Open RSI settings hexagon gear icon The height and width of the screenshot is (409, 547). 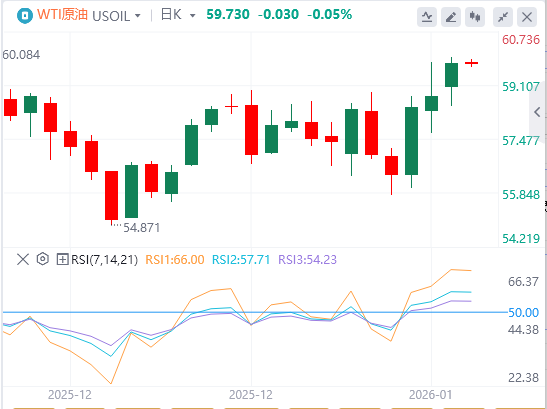(43, 259)
